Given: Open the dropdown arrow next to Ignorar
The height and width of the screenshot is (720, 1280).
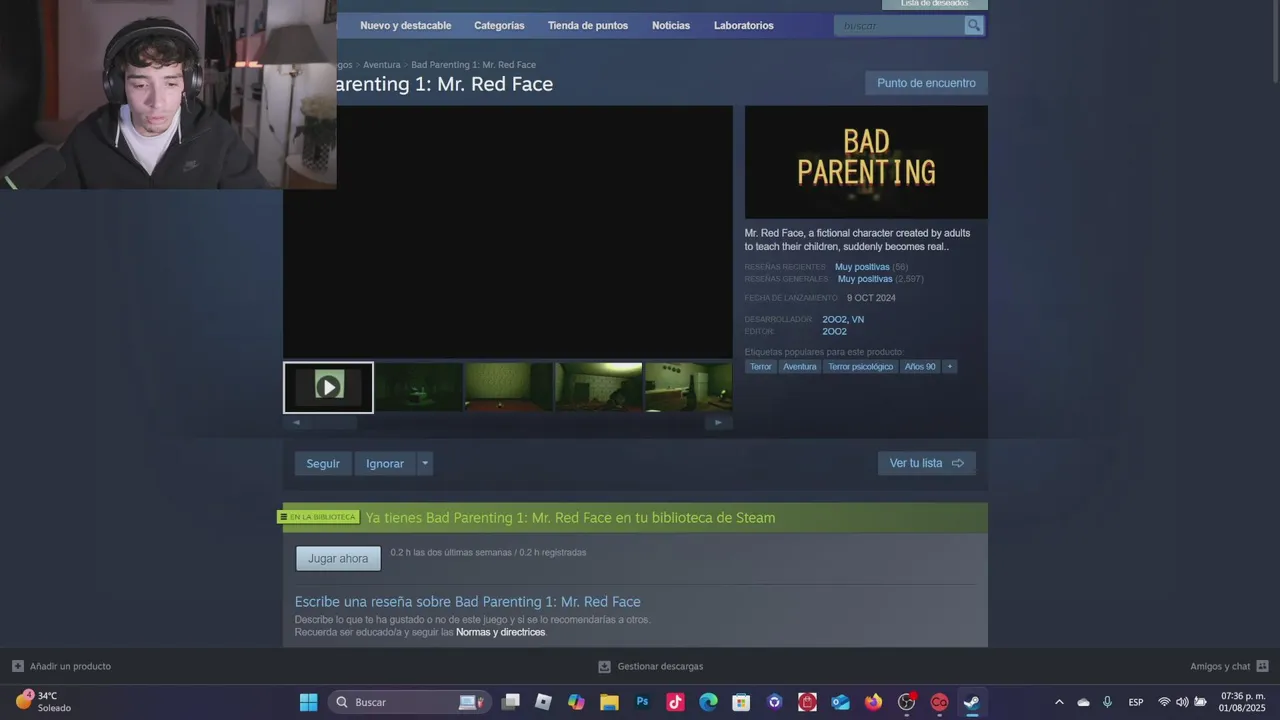Looking at the screenshot, I should click(425, 464).
